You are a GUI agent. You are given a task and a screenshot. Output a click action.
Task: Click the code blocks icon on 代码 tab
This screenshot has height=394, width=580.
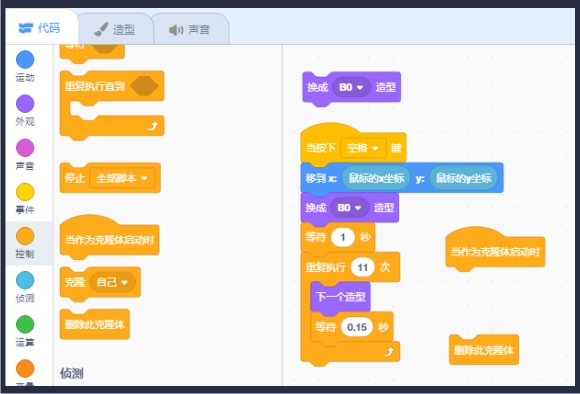point(26,28)
